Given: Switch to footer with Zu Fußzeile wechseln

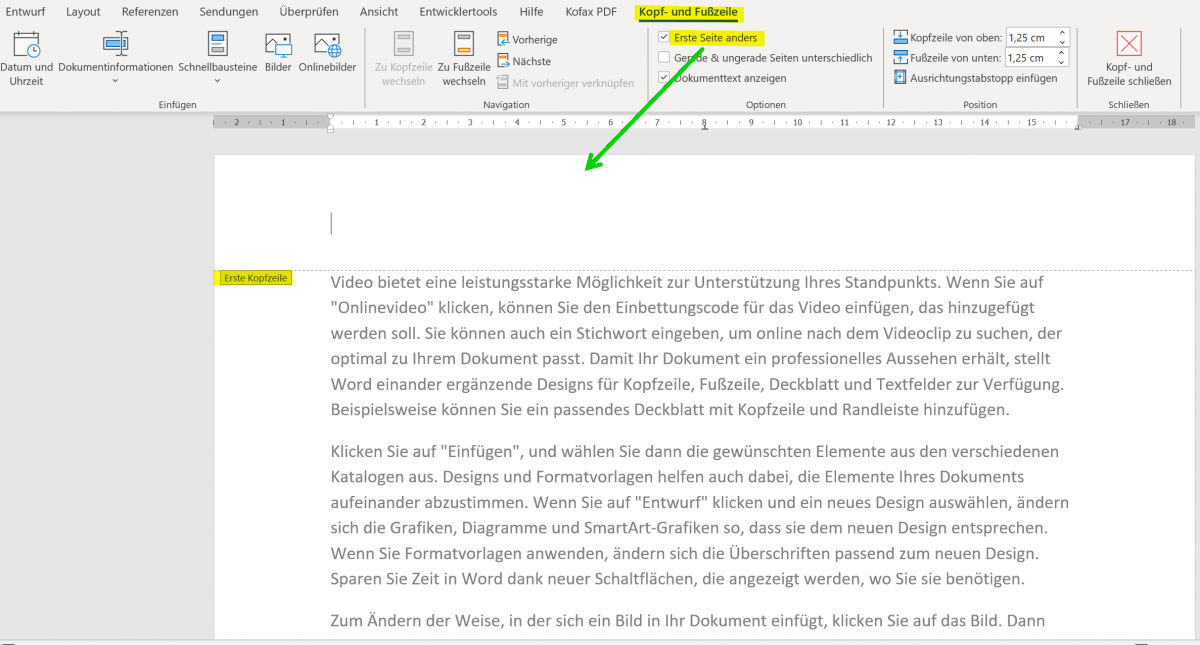Looking at the screenshot, I should (x=464, y=58).
